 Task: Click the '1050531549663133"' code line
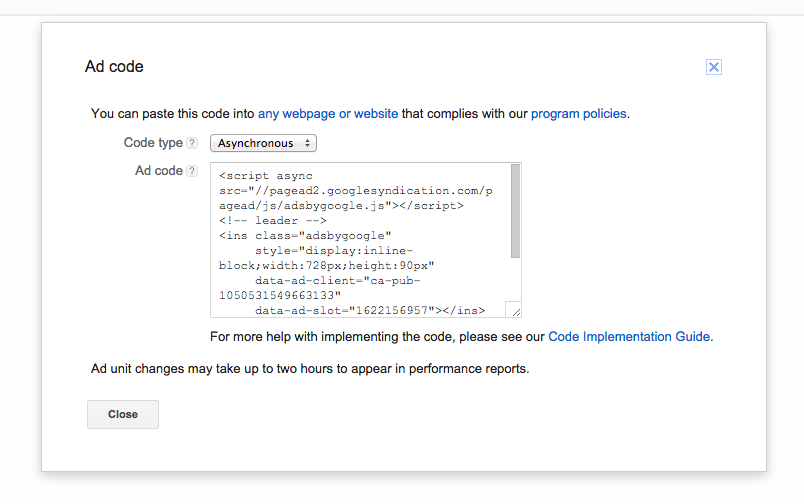(x=280, y=295)
